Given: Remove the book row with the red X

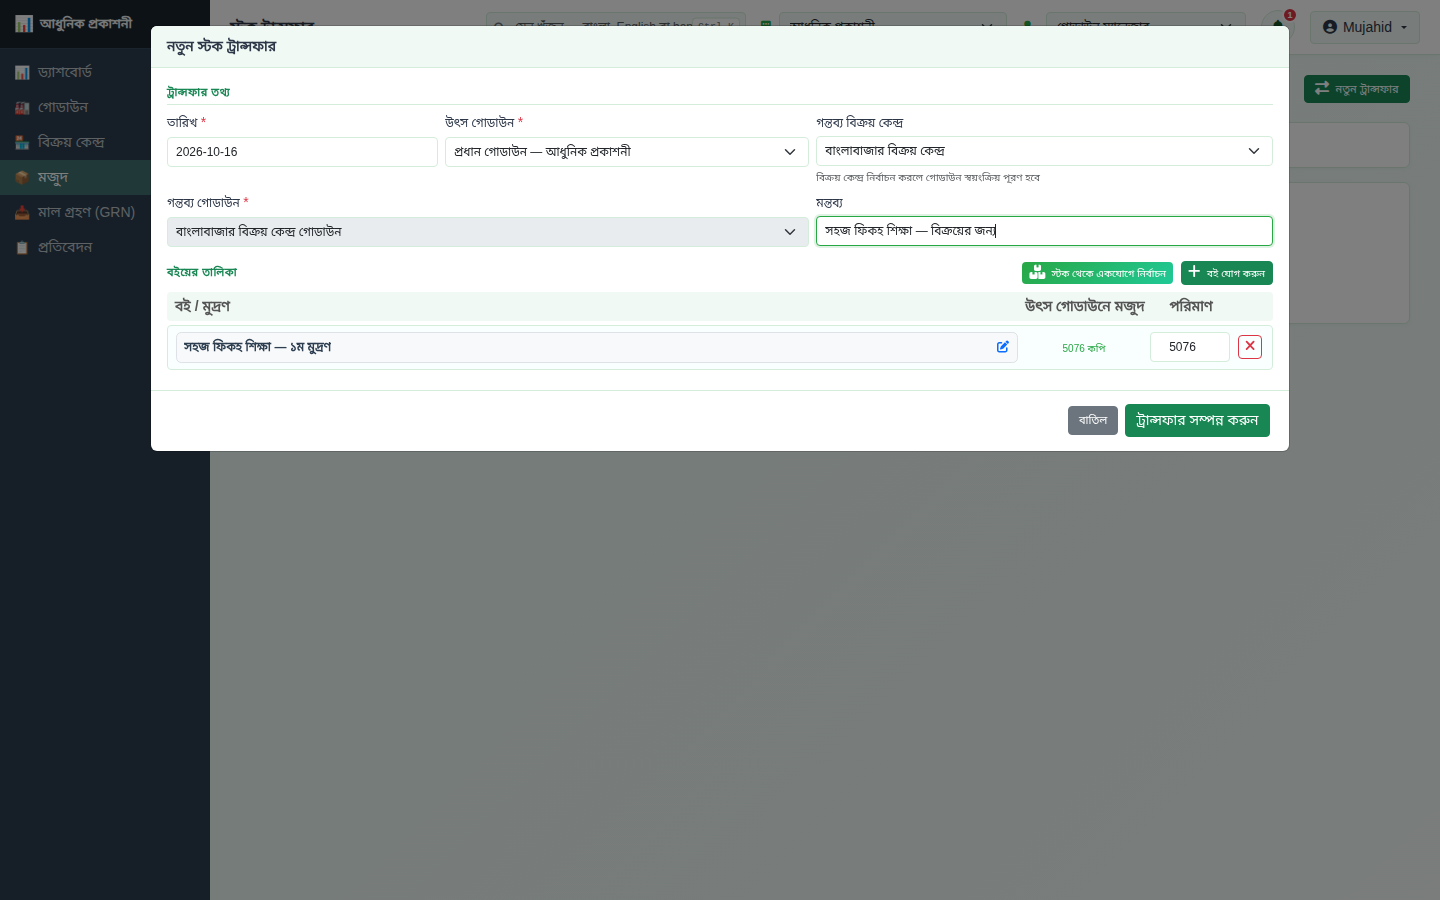Looking at the screenshot, I should point(1250,347).
